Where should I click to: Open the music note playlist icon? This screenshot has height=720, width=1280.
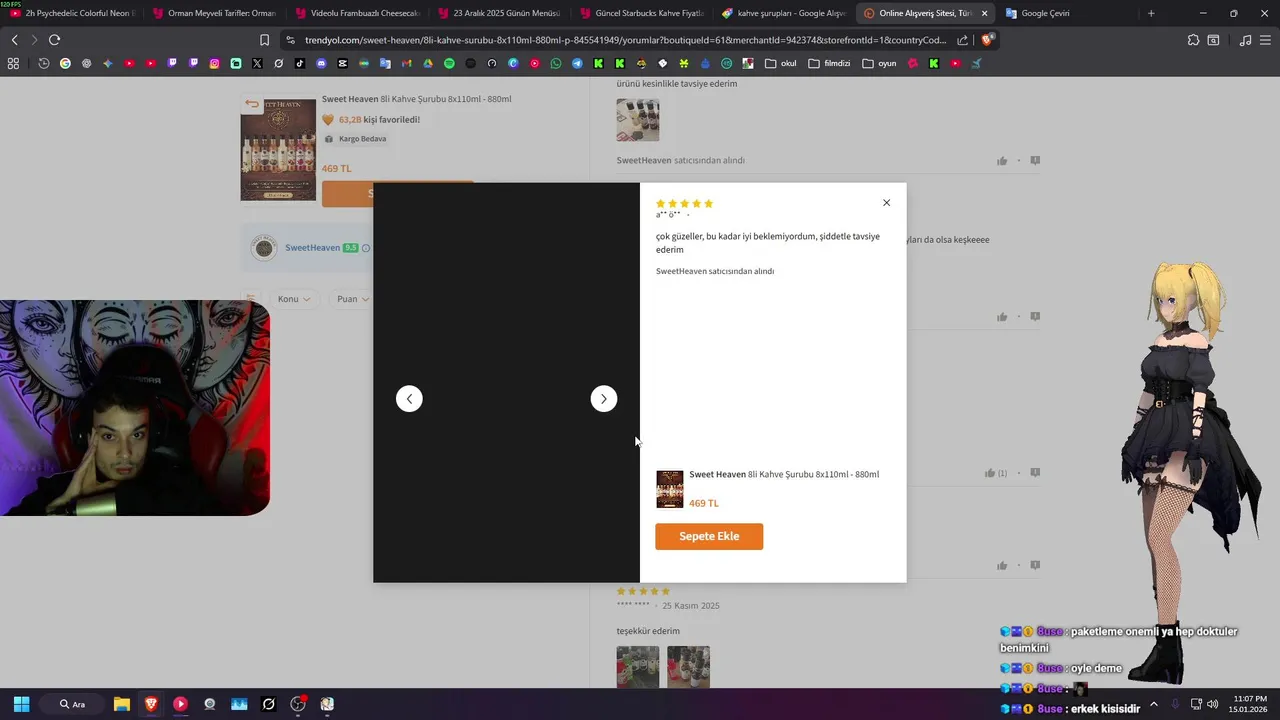[x=1245, y=40]
